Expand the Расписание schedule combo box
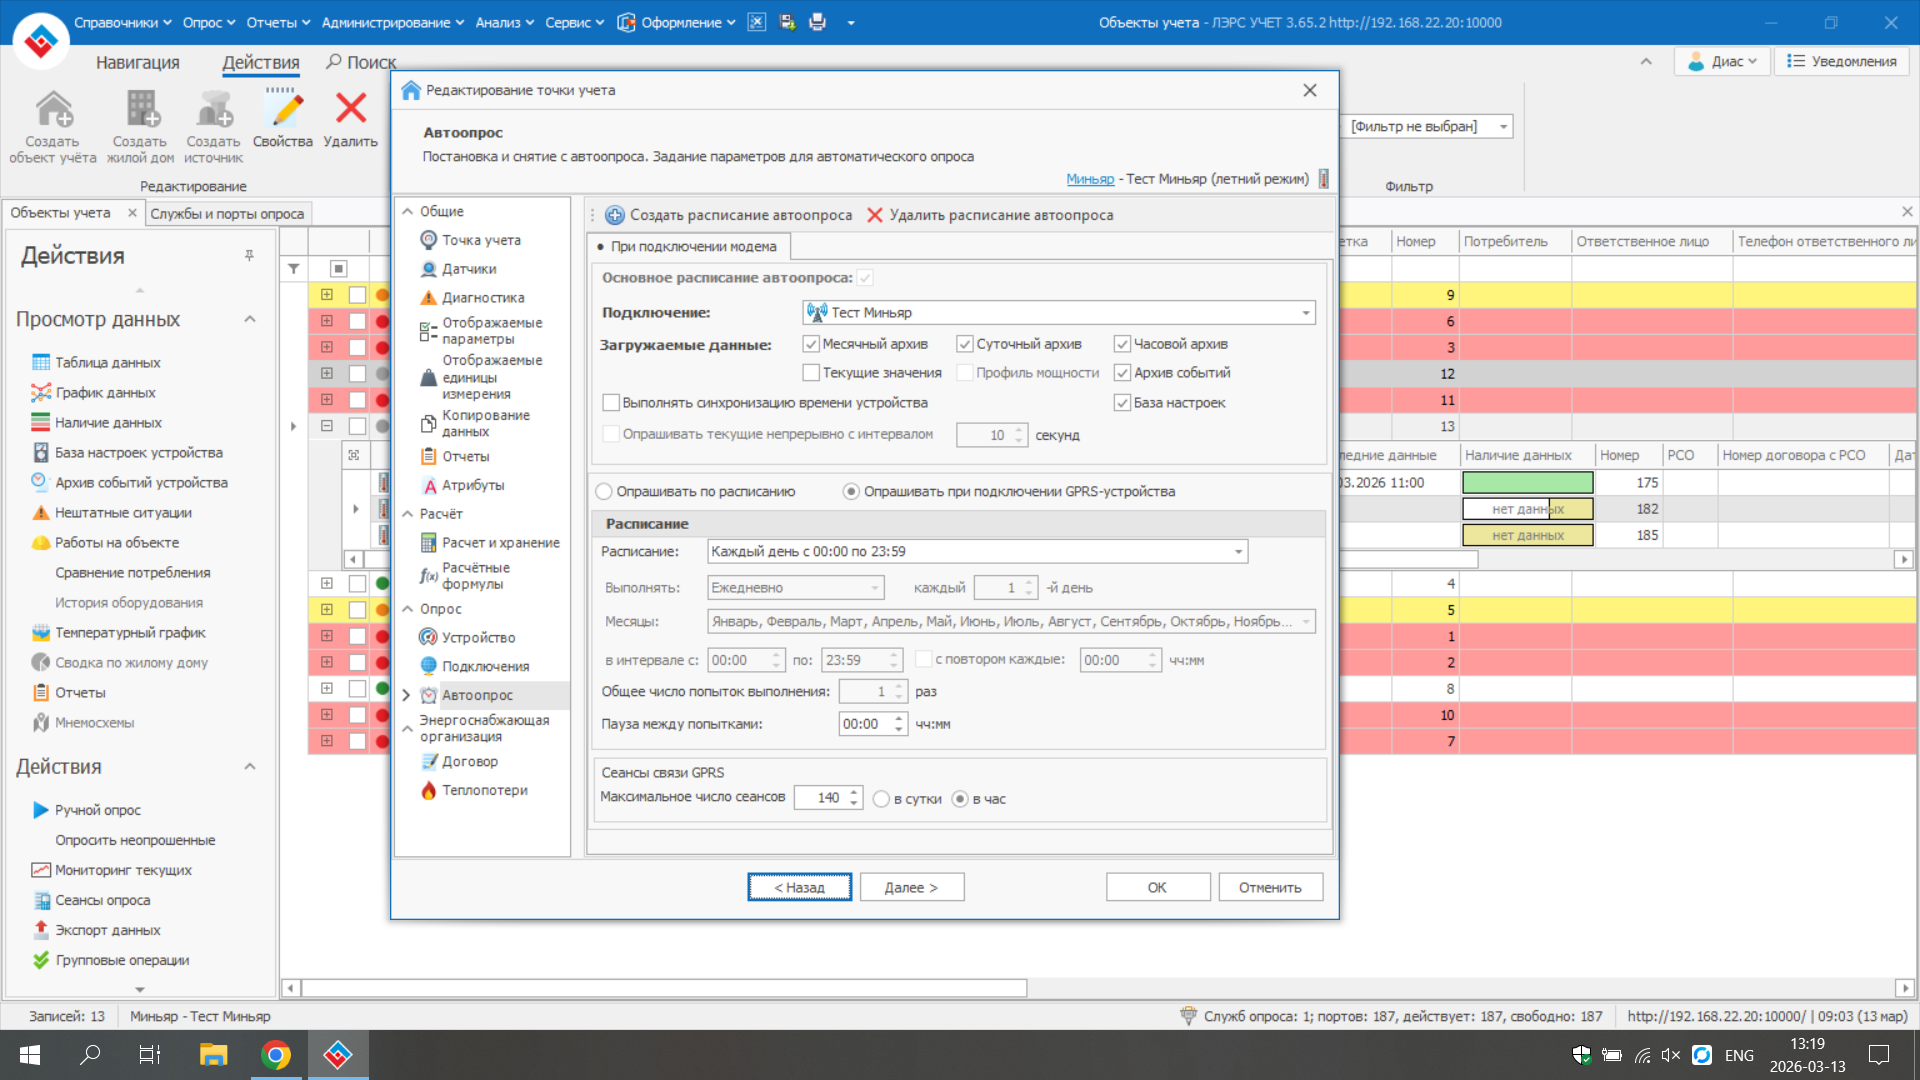This screenshot has height=1080, width=1920. tap(1238, 552)
